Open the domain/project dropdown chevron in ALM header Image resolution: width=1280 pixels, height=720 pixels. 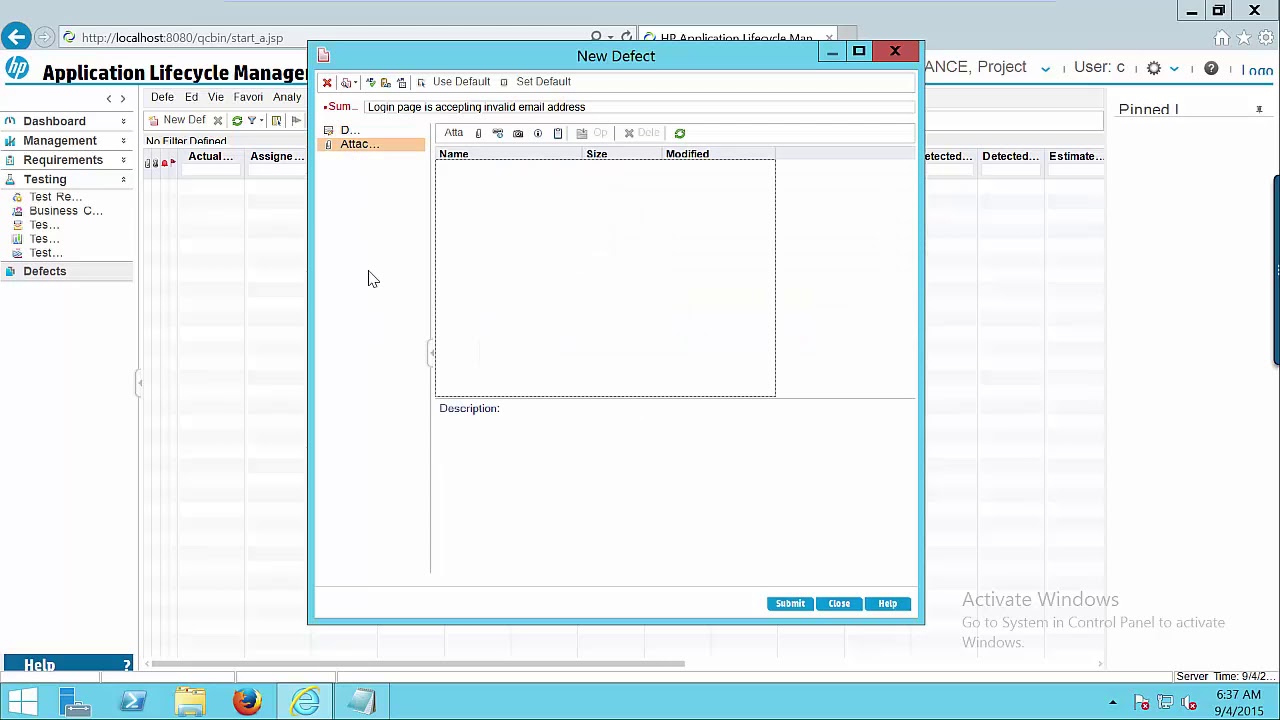1045,69
